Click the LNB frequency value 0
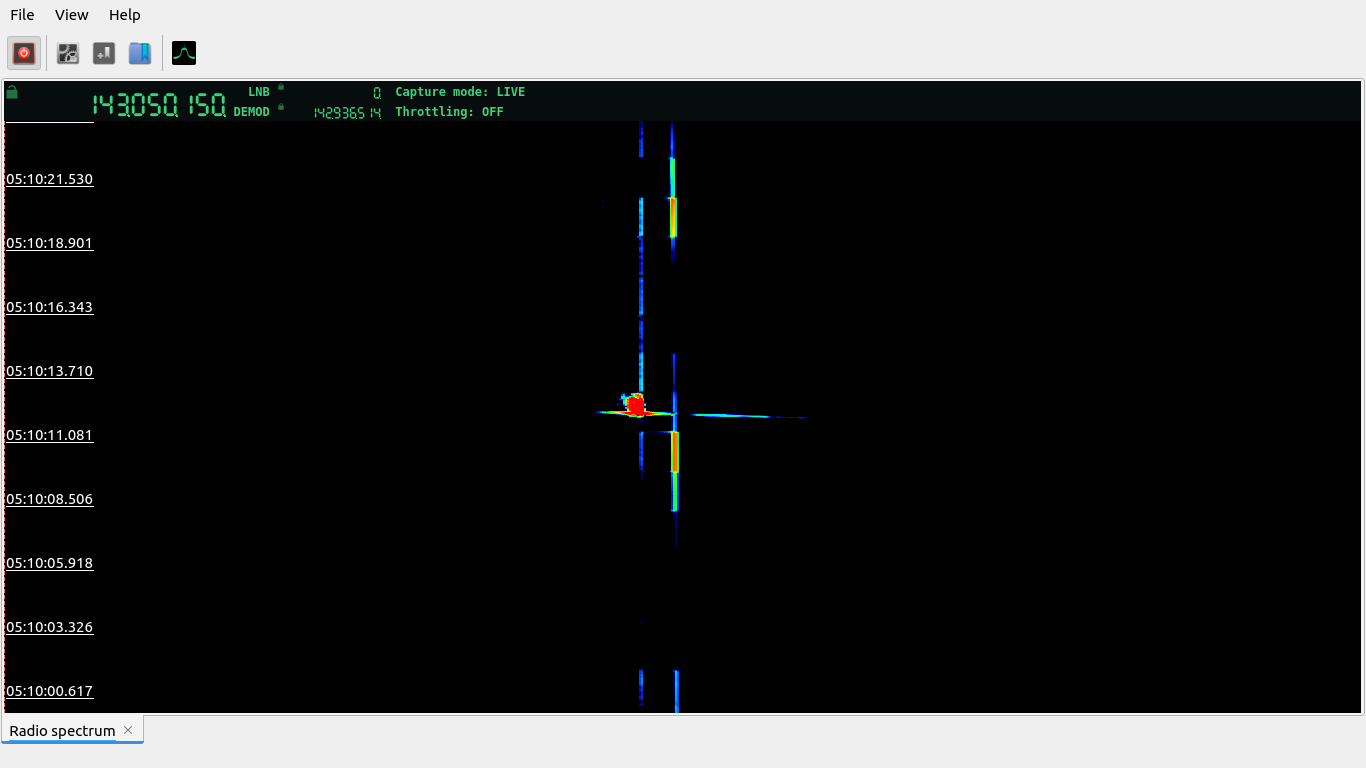The image size is (1366, 768). click(377, 92)
